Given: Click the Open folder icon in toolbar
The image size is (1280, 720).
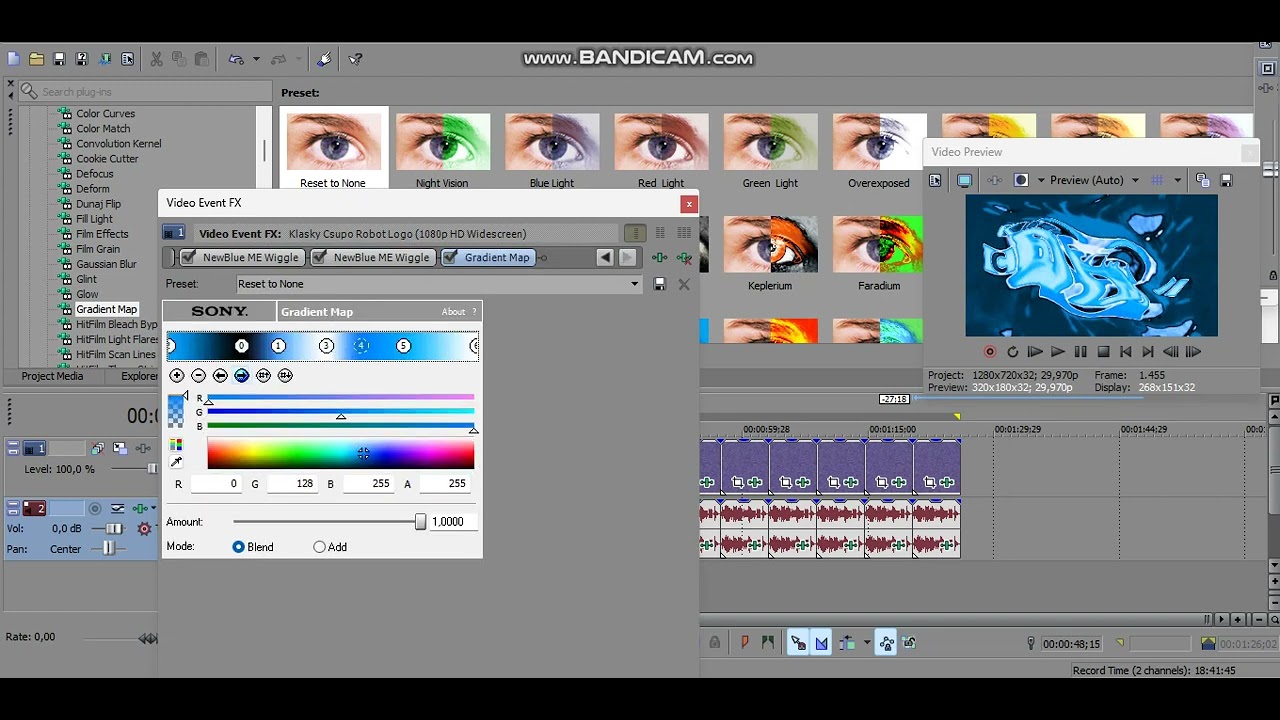Looking at the screenshot, I should click(x=36, y=59).
